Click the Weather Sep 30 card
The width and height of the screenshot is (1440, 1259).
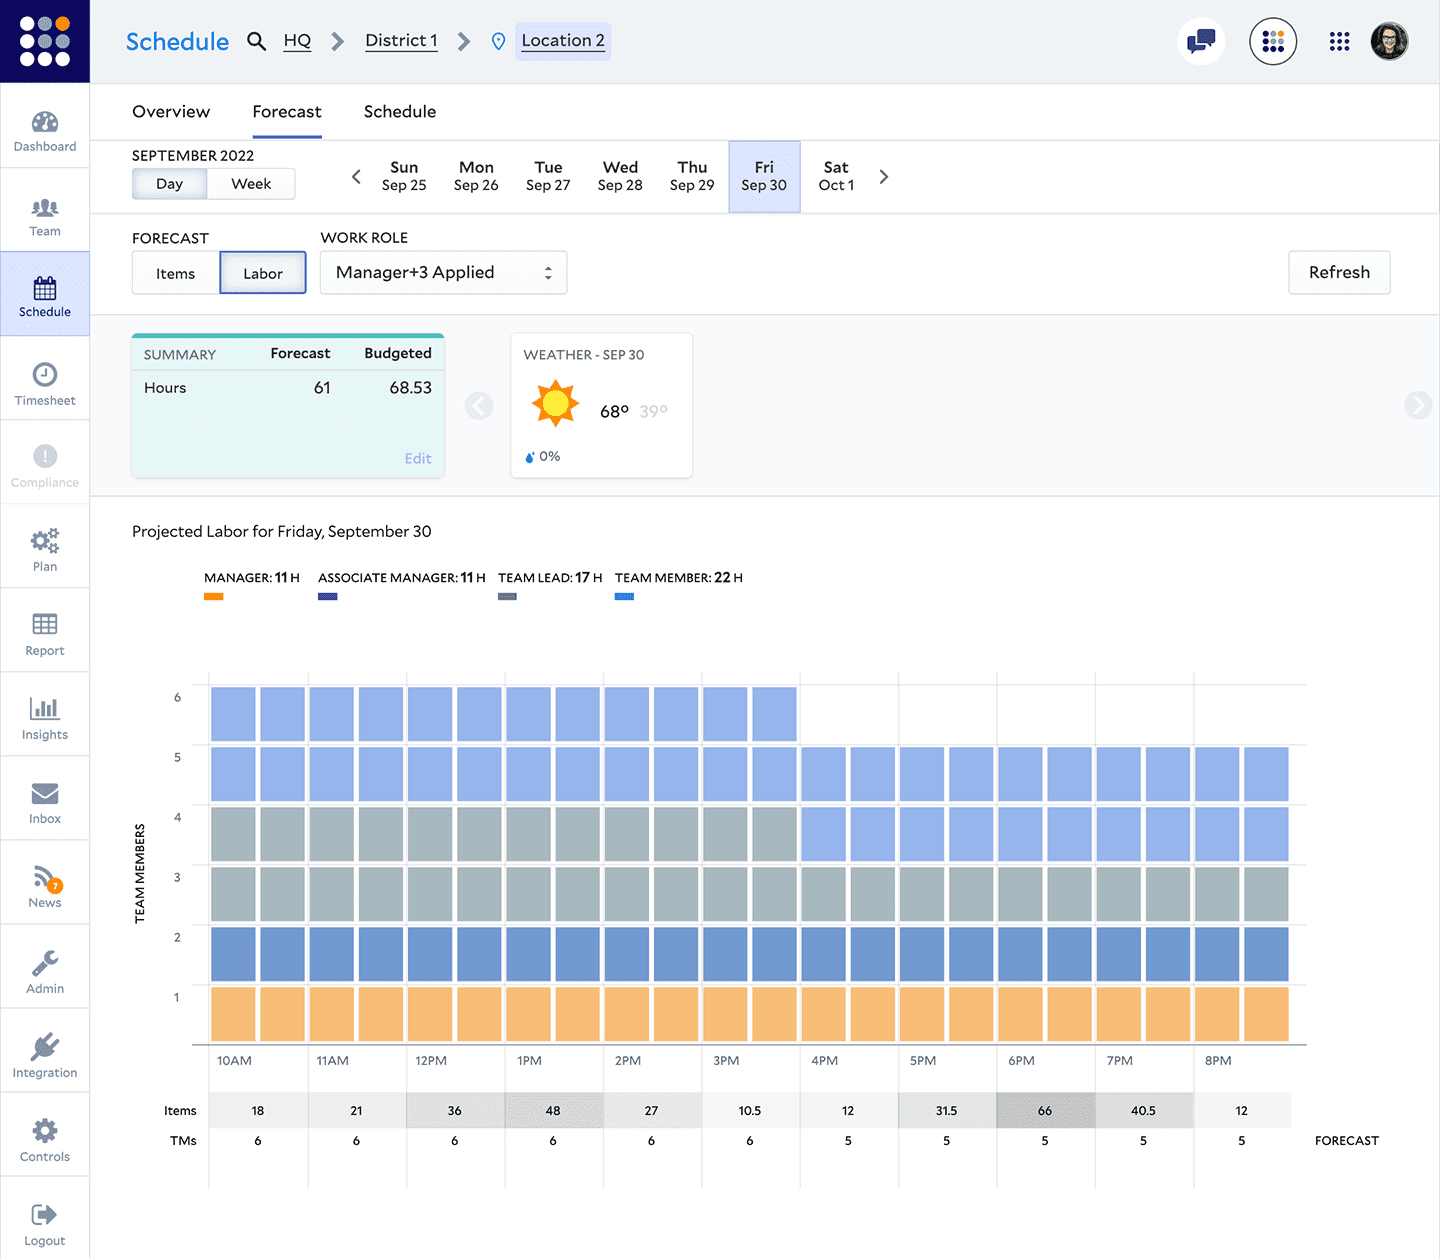tap(601, 405)
